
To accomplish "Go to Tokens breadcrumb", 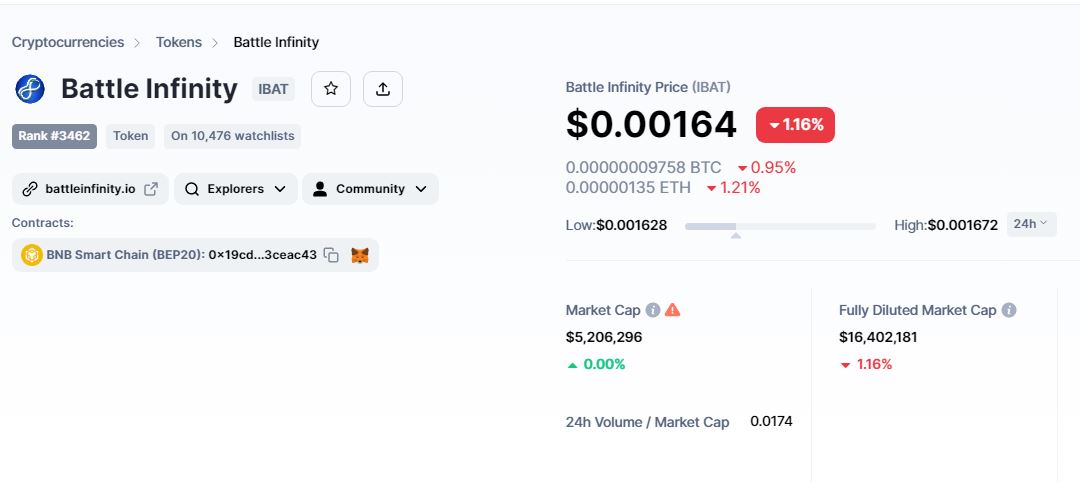I will tap(178, 42).
